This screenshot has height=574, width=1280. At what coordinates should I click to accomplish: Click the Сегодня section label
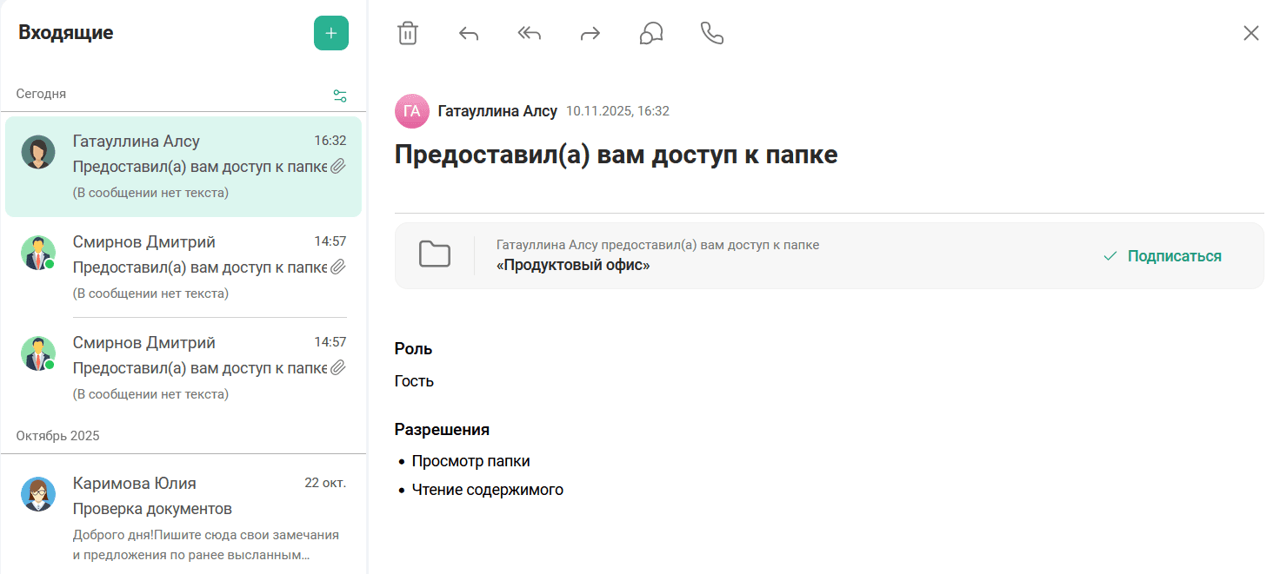click(41, 93)
